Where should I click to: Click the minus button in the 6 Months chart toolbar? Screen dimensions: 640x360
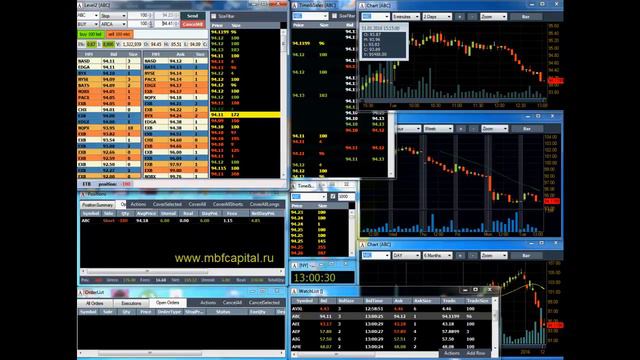coord(472,256)
